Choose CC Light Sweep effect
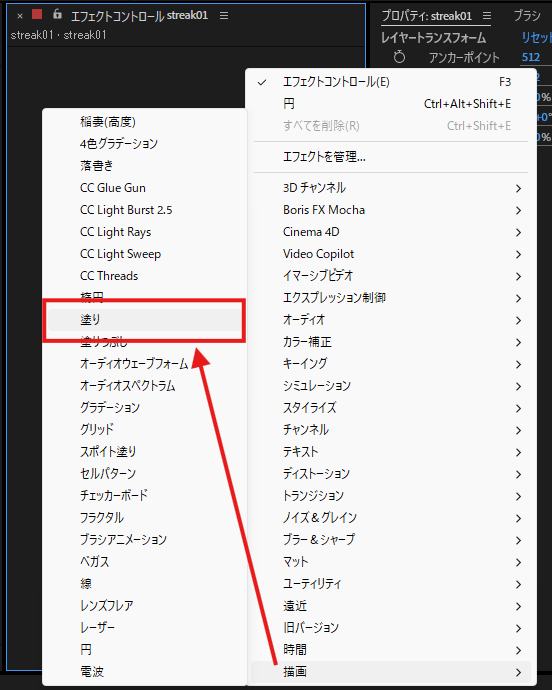 click(120, 254)
